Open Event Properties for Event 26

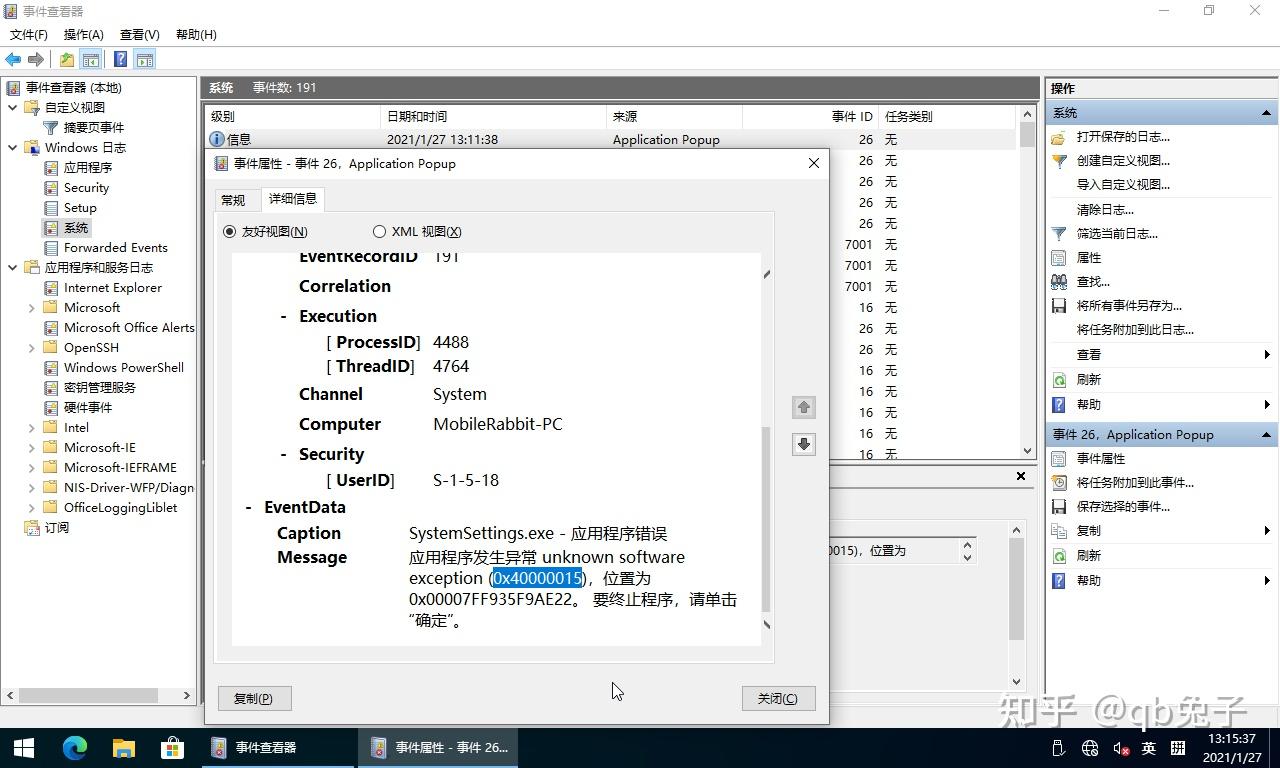point(1099,458)
